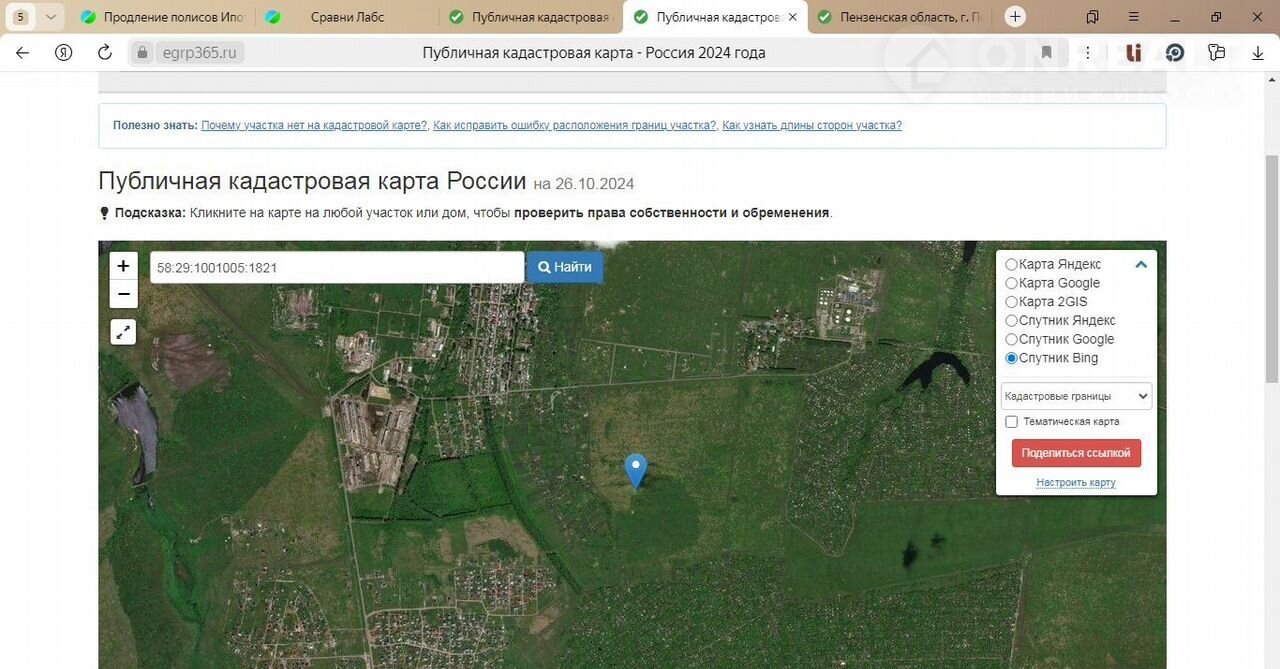1280x669 pixels.
Task: Switch to Сравни Лабс tab
Action: click(345, 17)
